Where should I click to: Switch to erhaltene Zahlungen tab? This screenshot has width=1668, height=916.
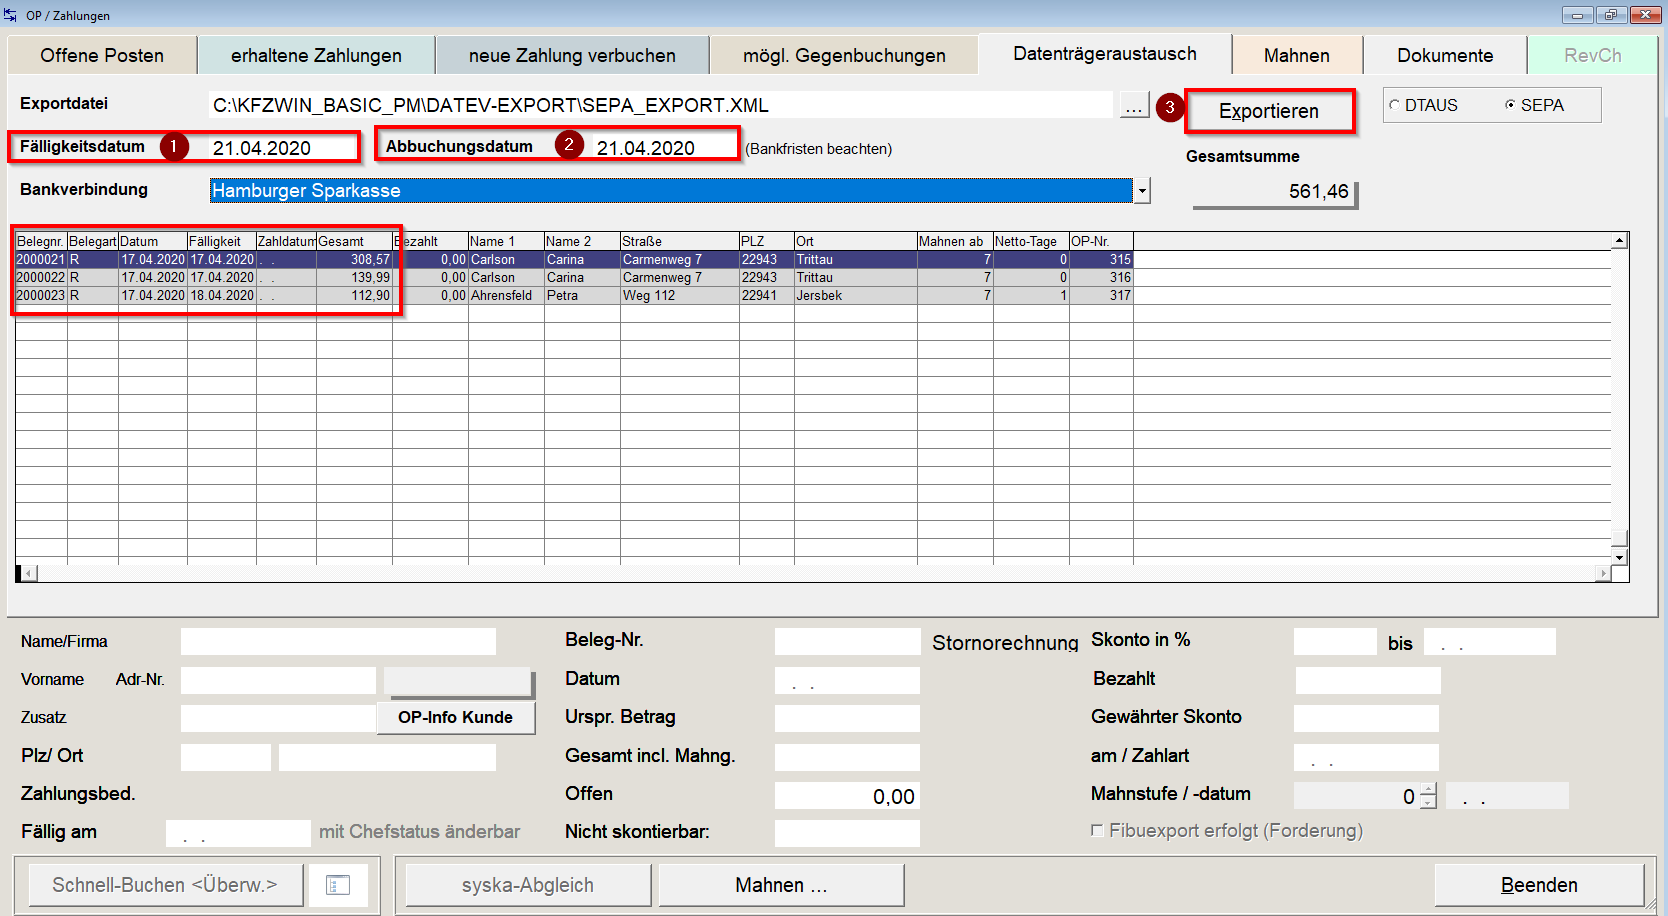point(316,55)
